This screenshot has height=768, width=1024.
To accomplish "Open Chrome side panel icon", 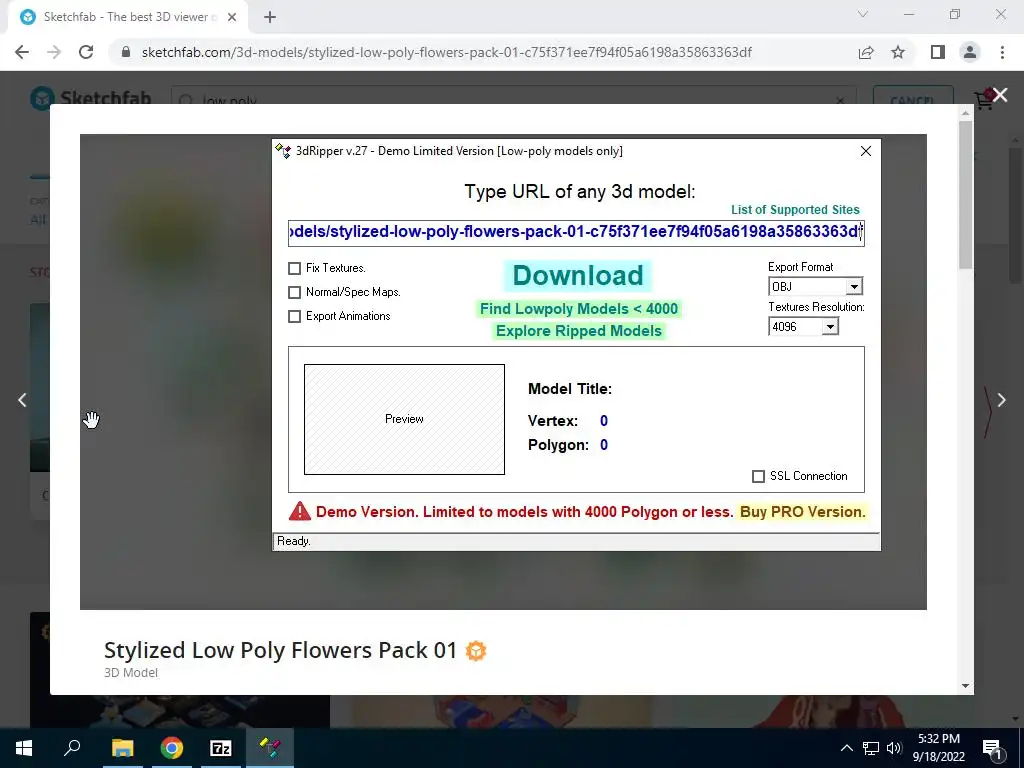I will pos(938,52).
